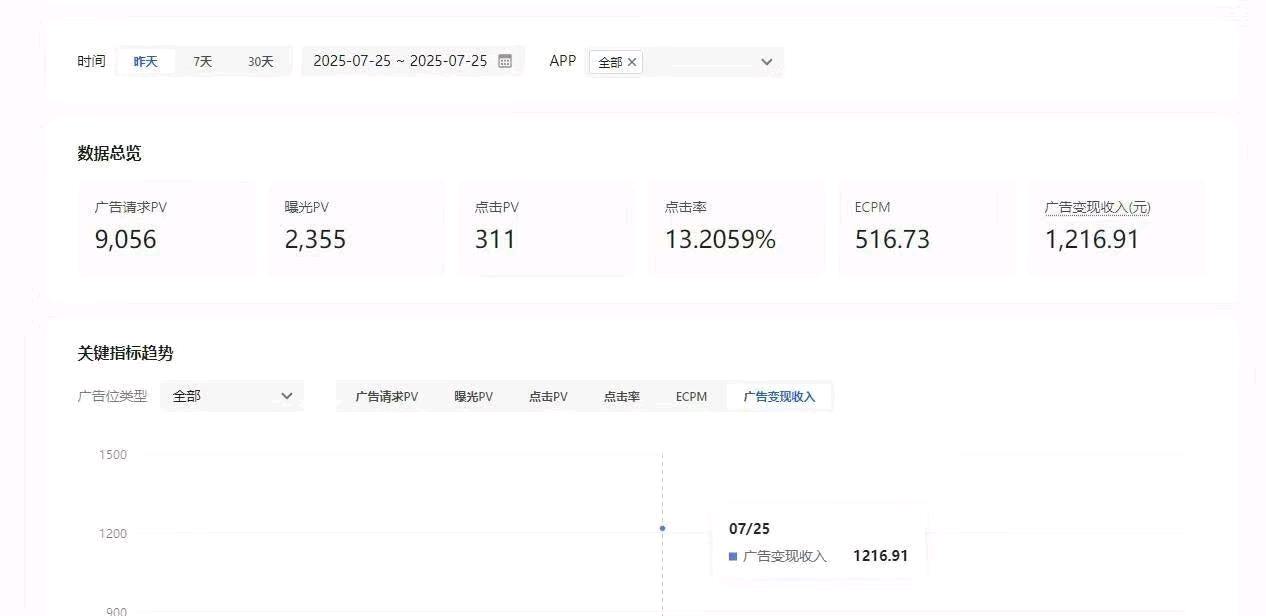1266x616 pixels.
Task: Click the blue legend square in tooltip
Action: tap(733, 556)
